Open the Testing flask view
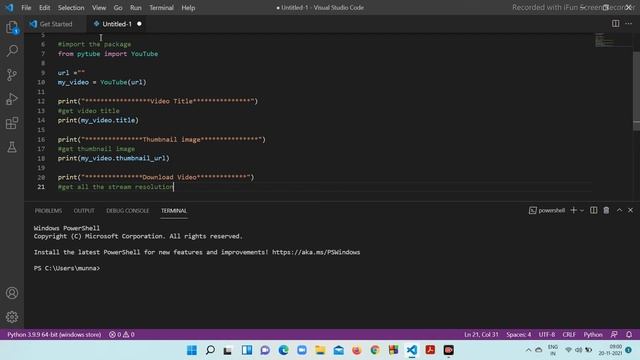Image resolution: width=640 pixels, height=360 pixels. pyautogui.click(x=12, y=147)
